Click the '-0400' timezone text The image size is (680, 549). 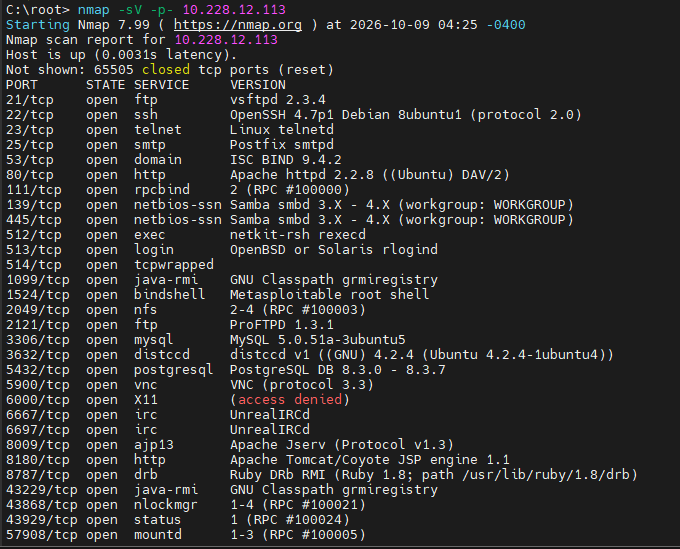(506, 25)
